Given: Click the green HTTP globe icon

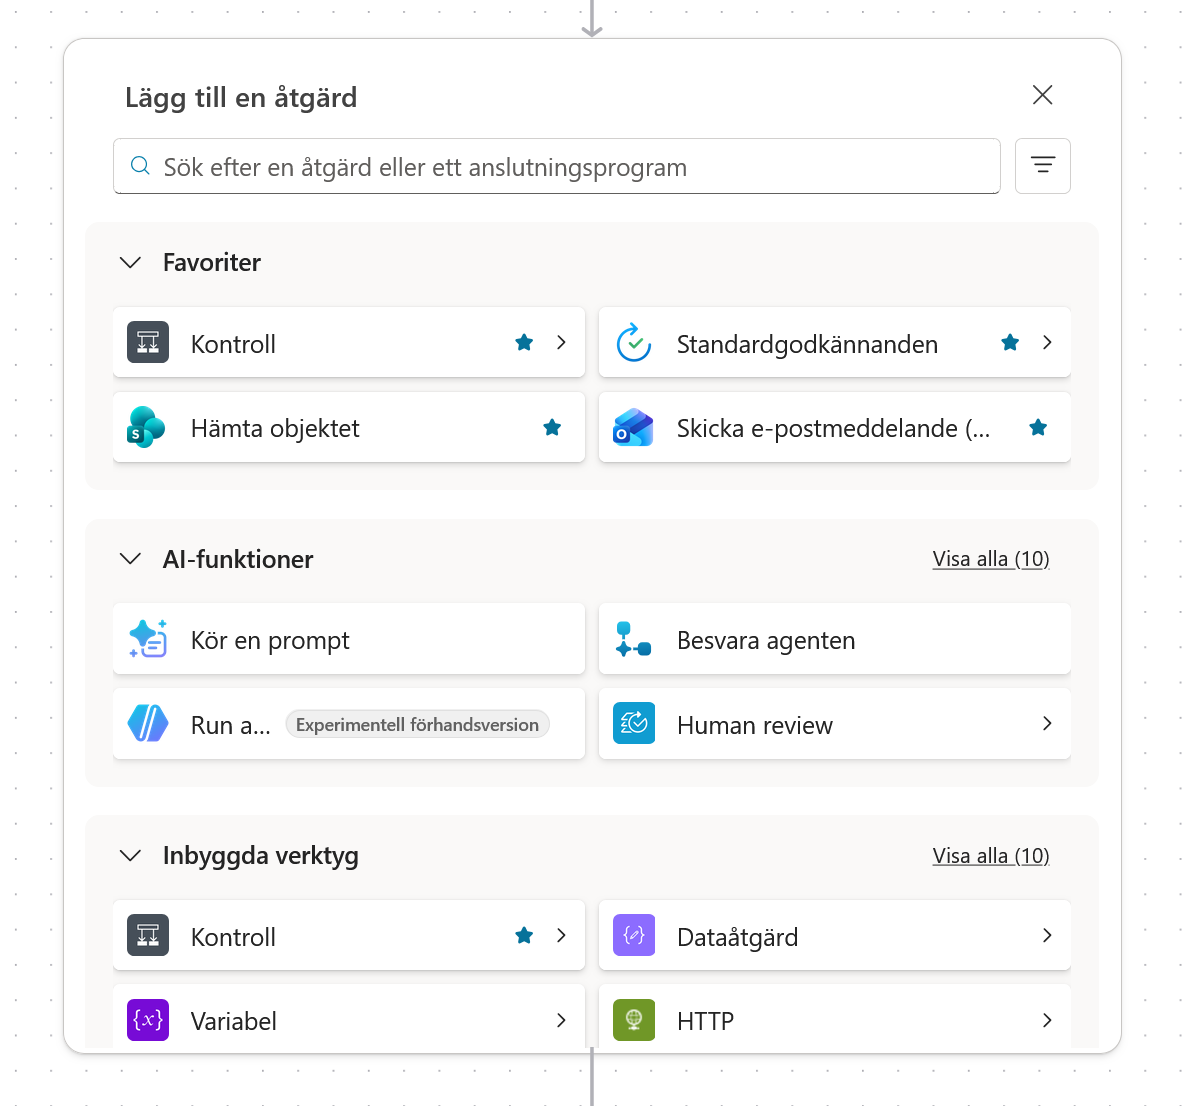Looking at the screenshot, I should [x=634, y=1020].
